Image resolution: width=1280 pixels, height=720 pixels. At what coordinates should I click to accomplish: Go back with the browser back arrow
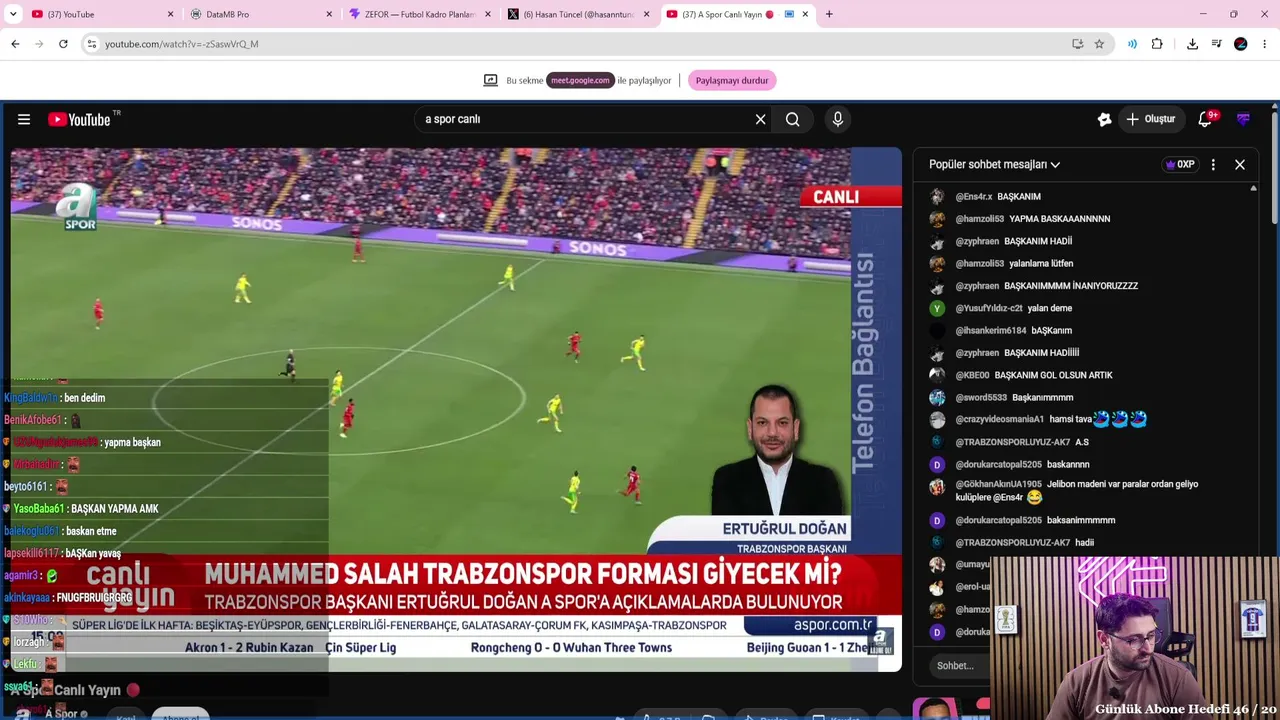coord(15,44)
